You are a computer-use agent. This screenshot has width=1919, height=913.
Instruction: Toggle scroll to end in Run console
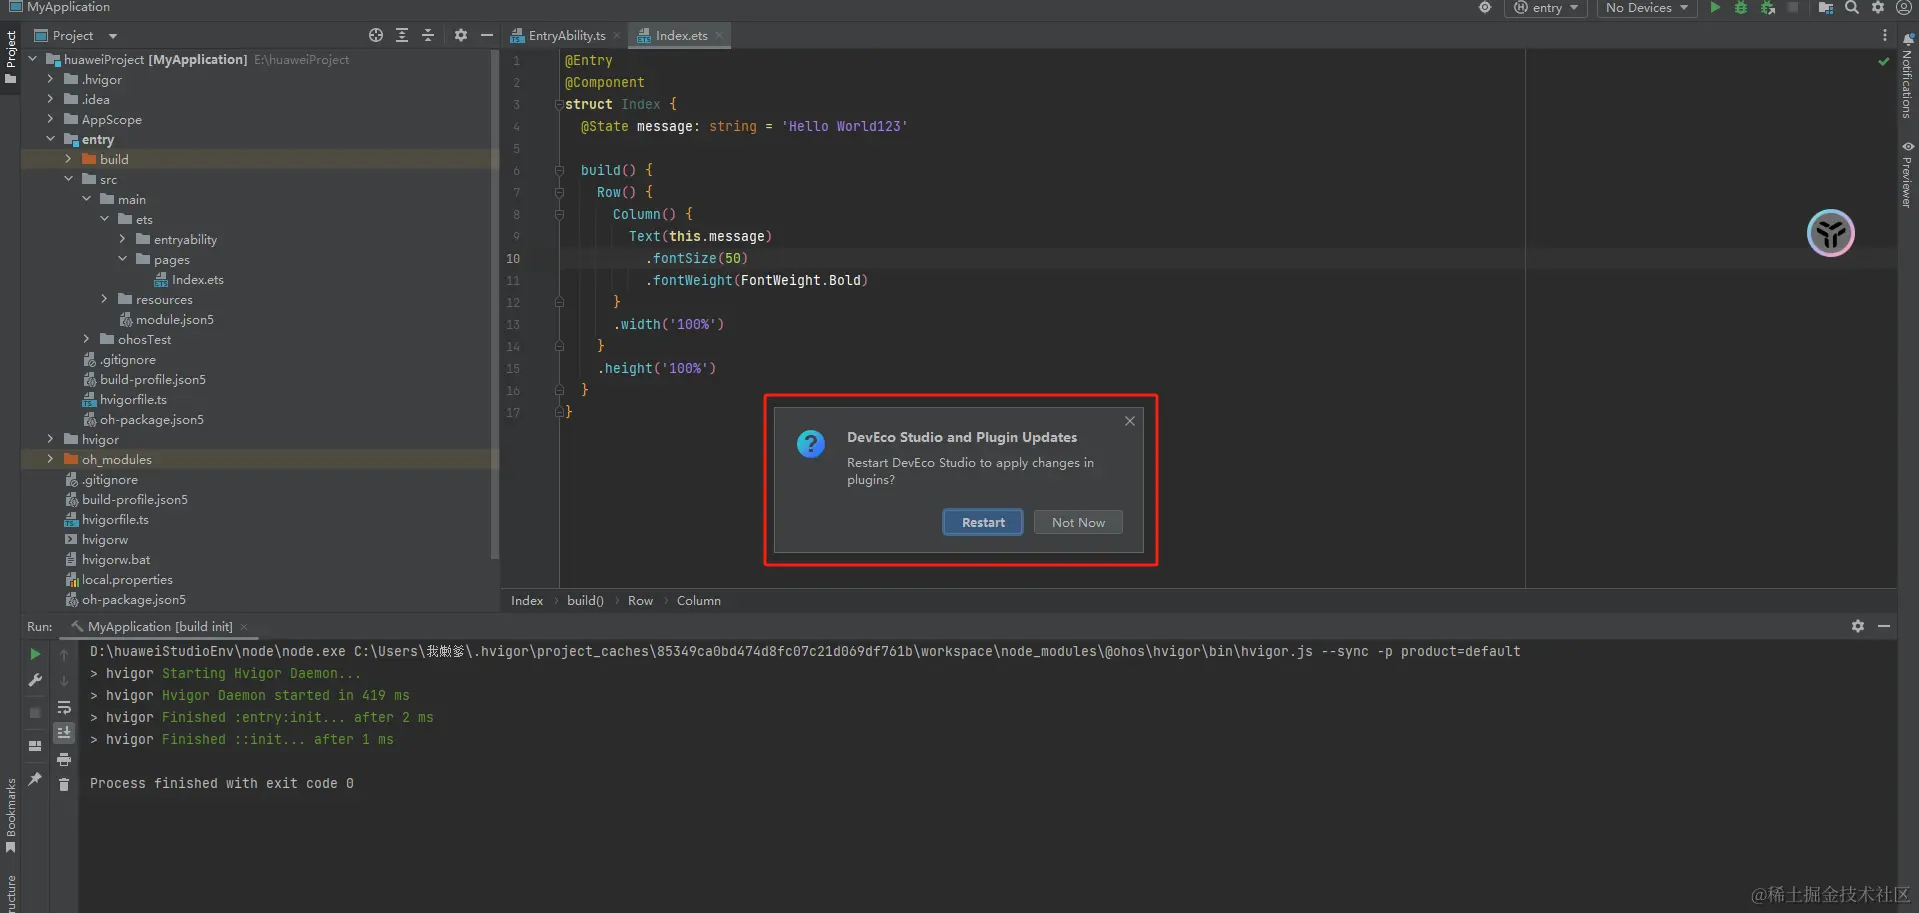click(x=64, y=733)
